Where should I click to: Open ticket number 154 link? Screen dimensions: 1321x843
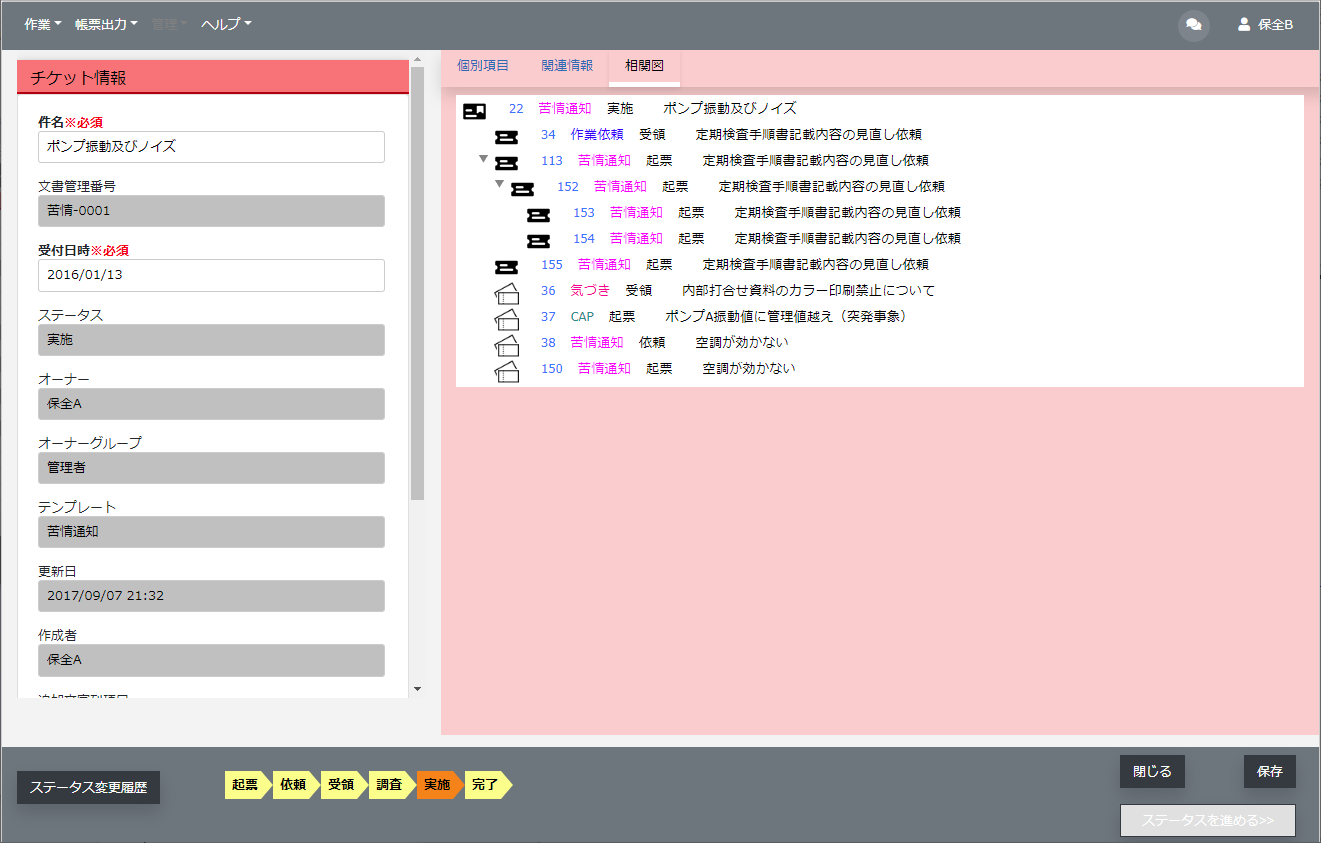point(584,238)
